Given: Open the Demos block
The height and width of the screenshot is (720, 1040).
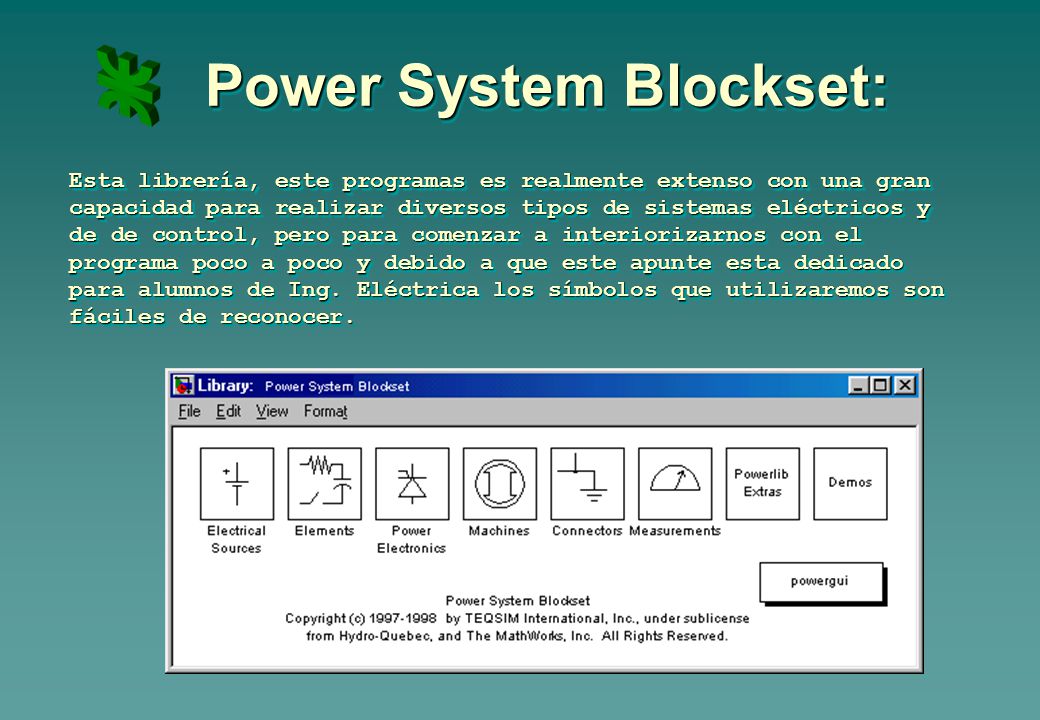Looking at the screenshot, I should 850,484.
